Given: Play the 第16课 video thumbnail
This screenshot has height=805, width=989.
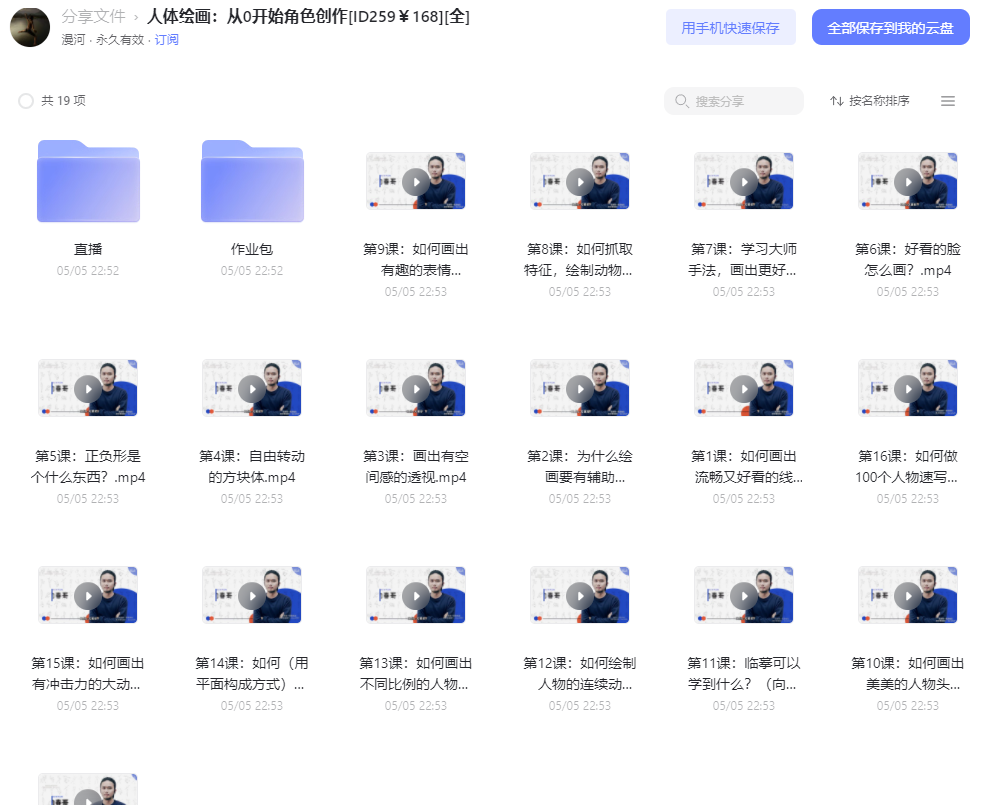Looking at the screenshot, I should click(908, 388).
